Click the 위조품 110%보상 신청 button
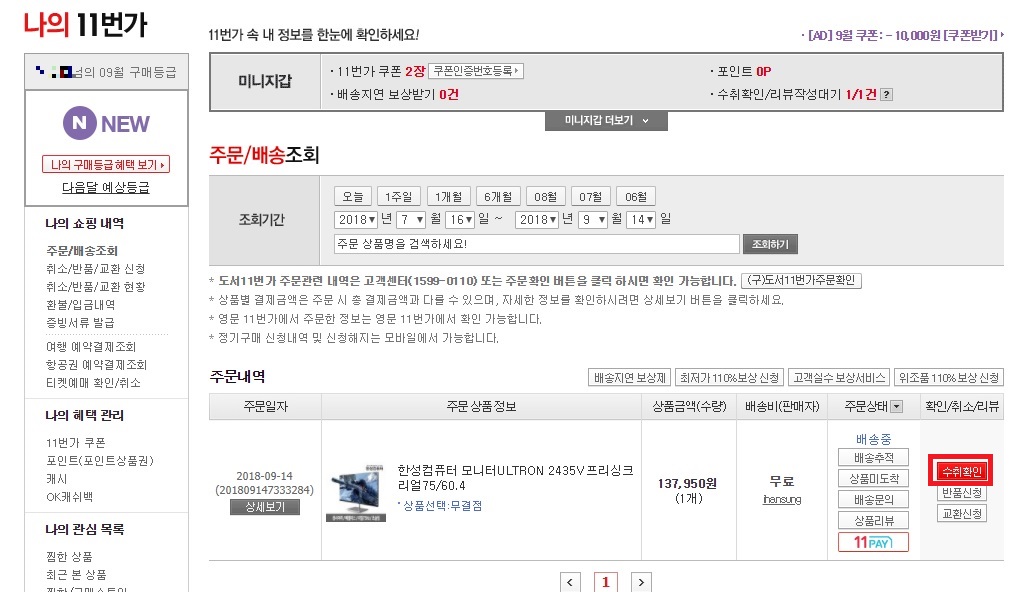Image resolution: width=1010 pixels, height=592 pixels. (x=949, y=377)
